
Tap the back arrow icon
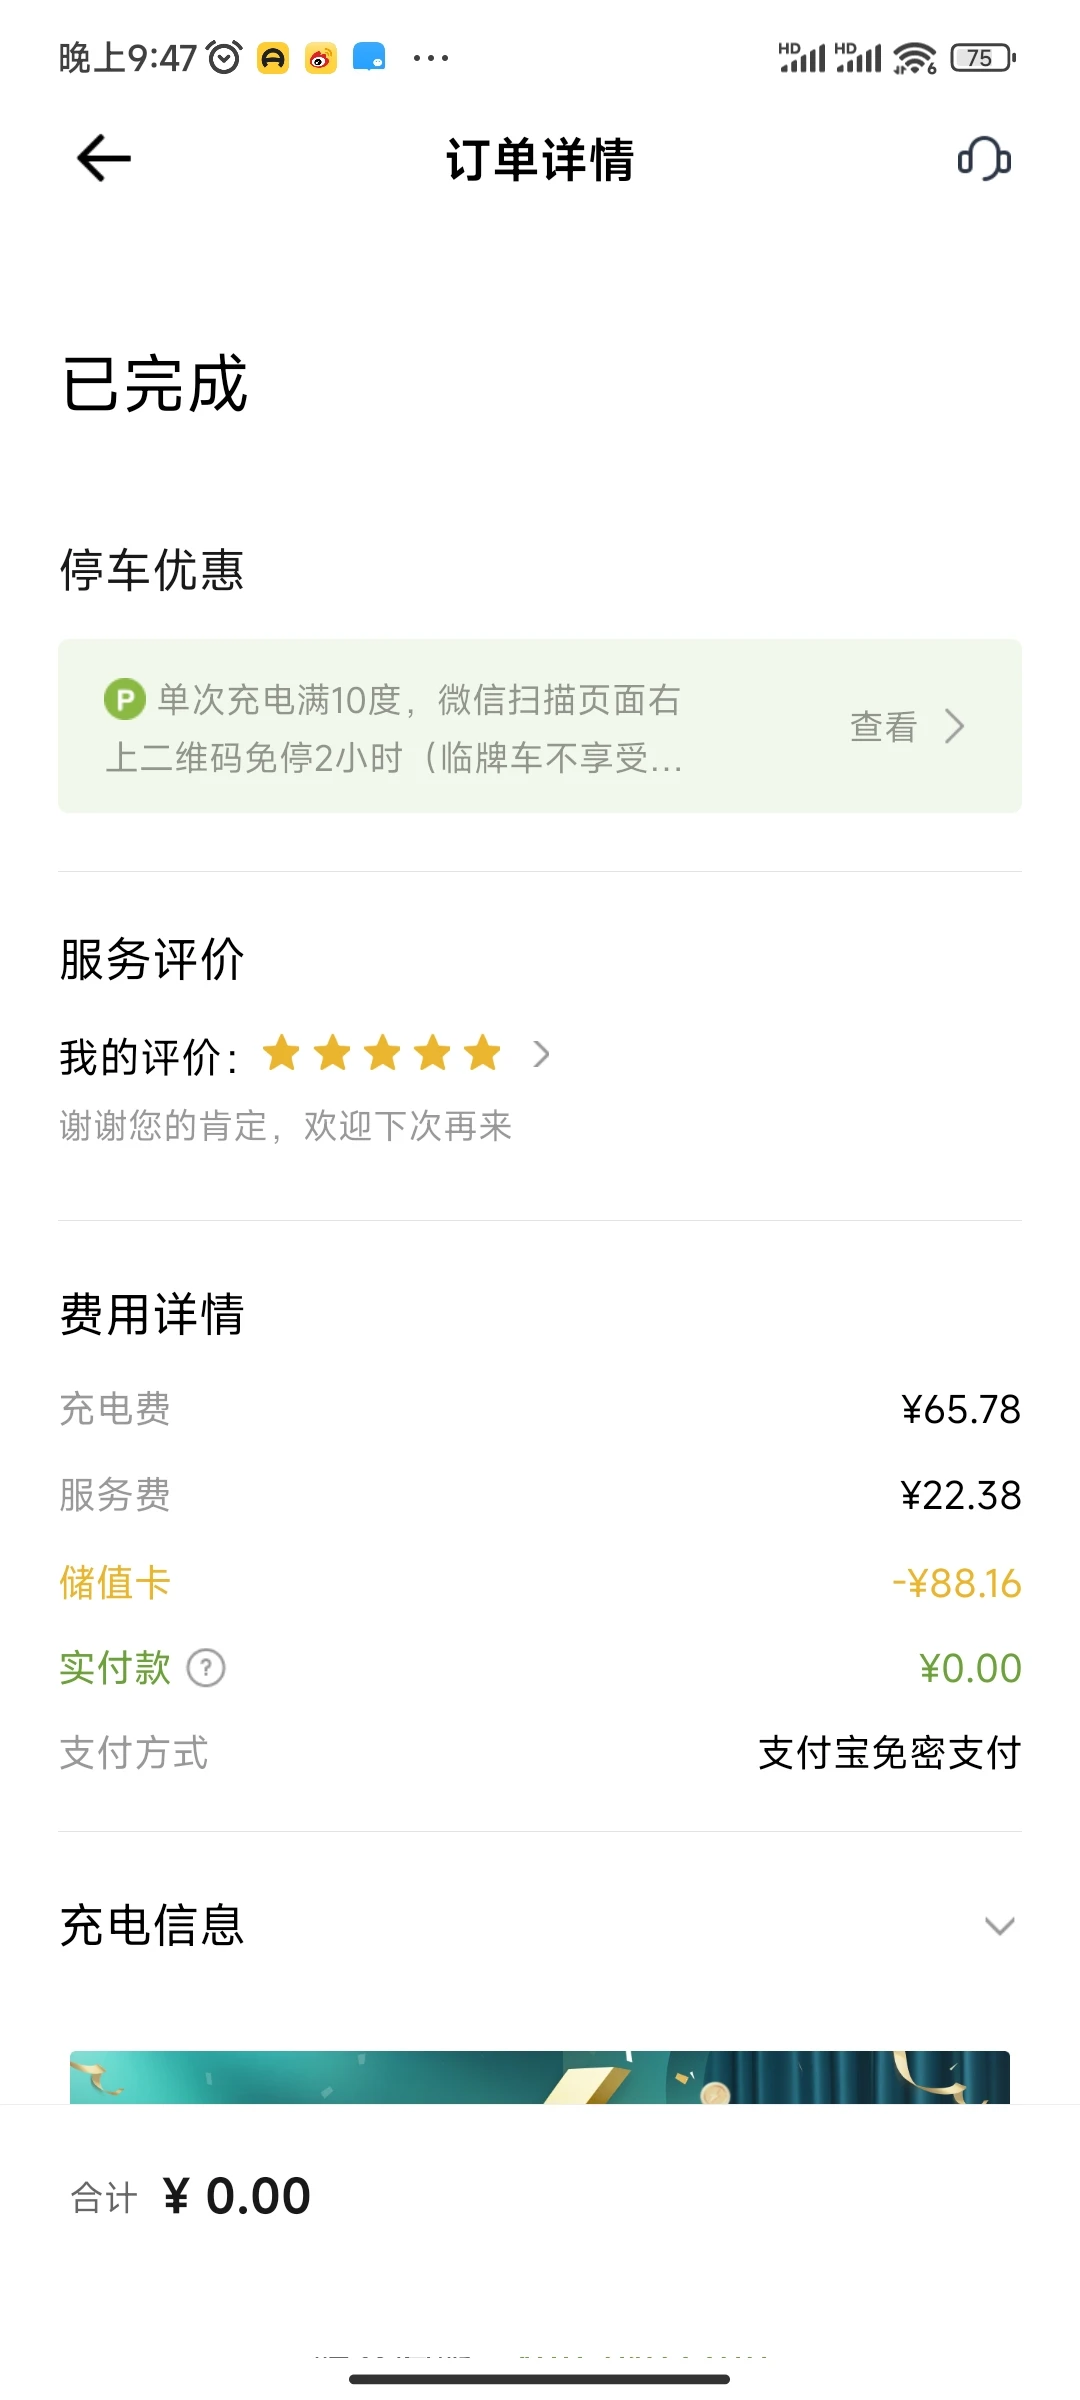[x=104, y=158]
